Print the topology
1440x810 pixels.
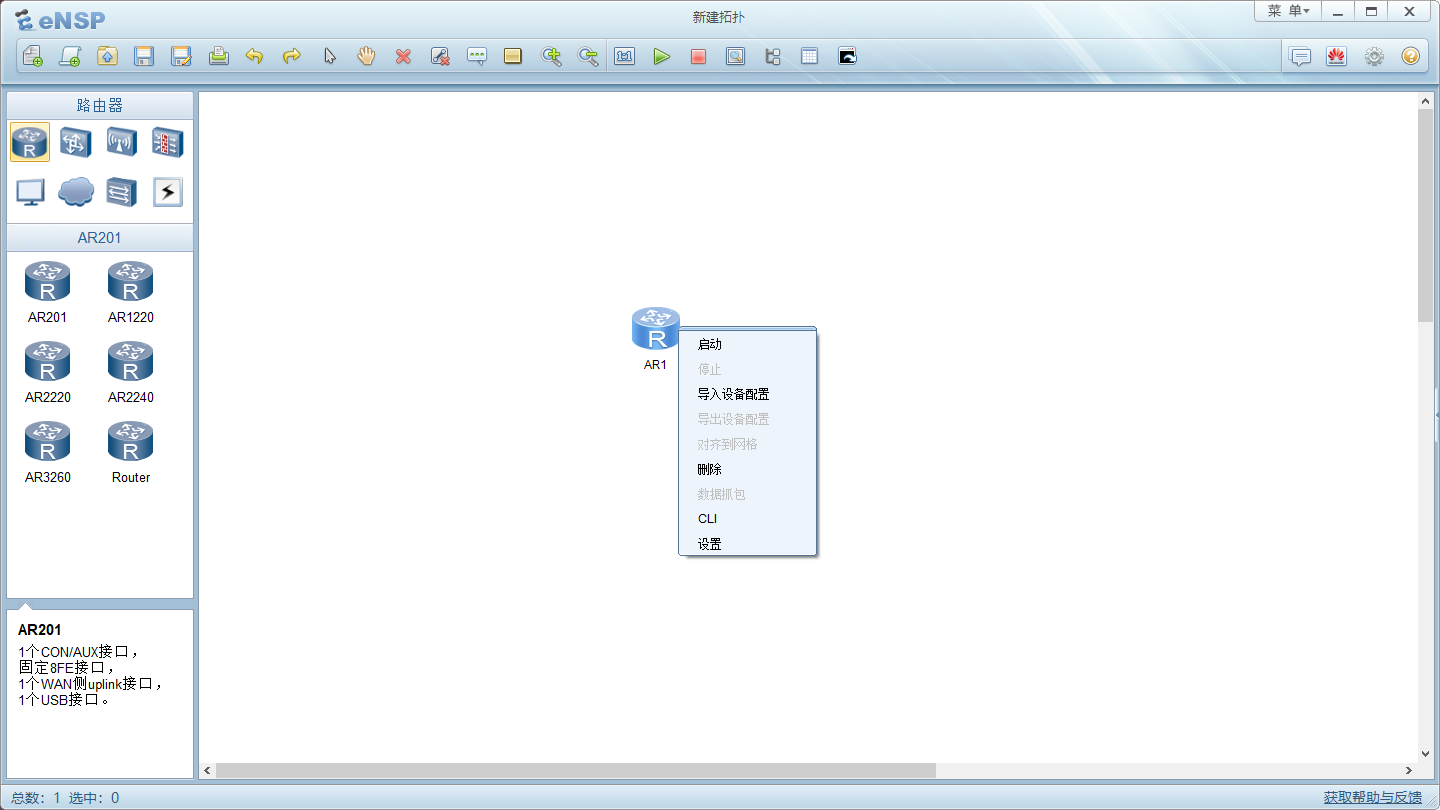tap(219, 56)
